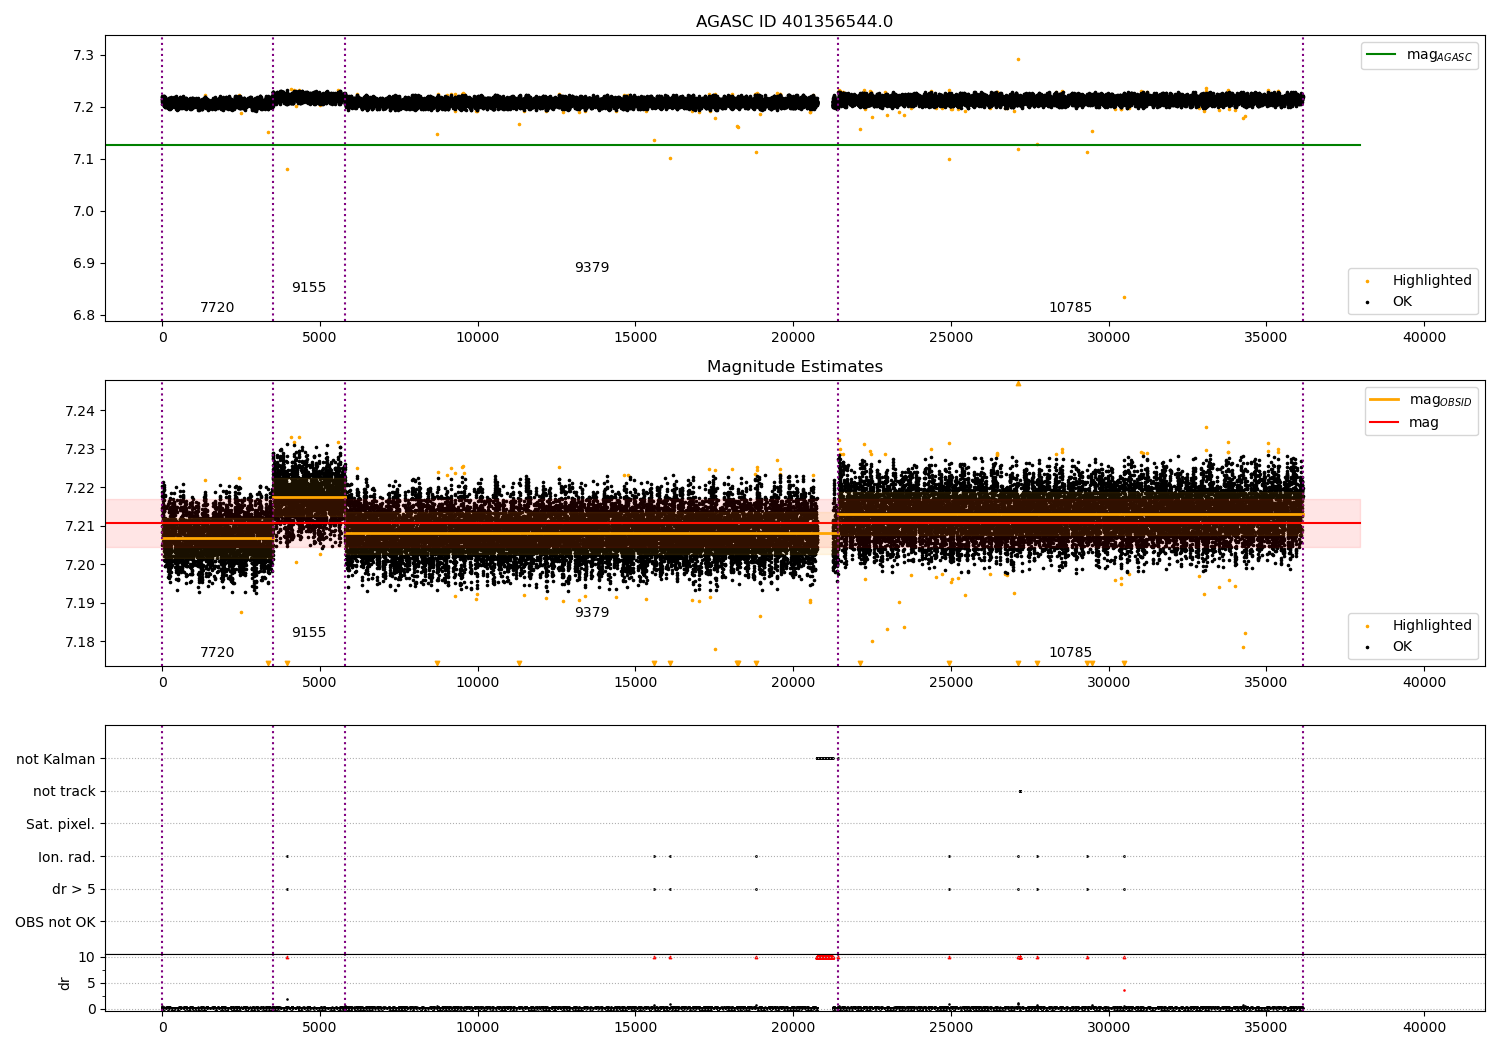Click the 7.24 tick on Magnitude Estimates axis

point(80,412)
